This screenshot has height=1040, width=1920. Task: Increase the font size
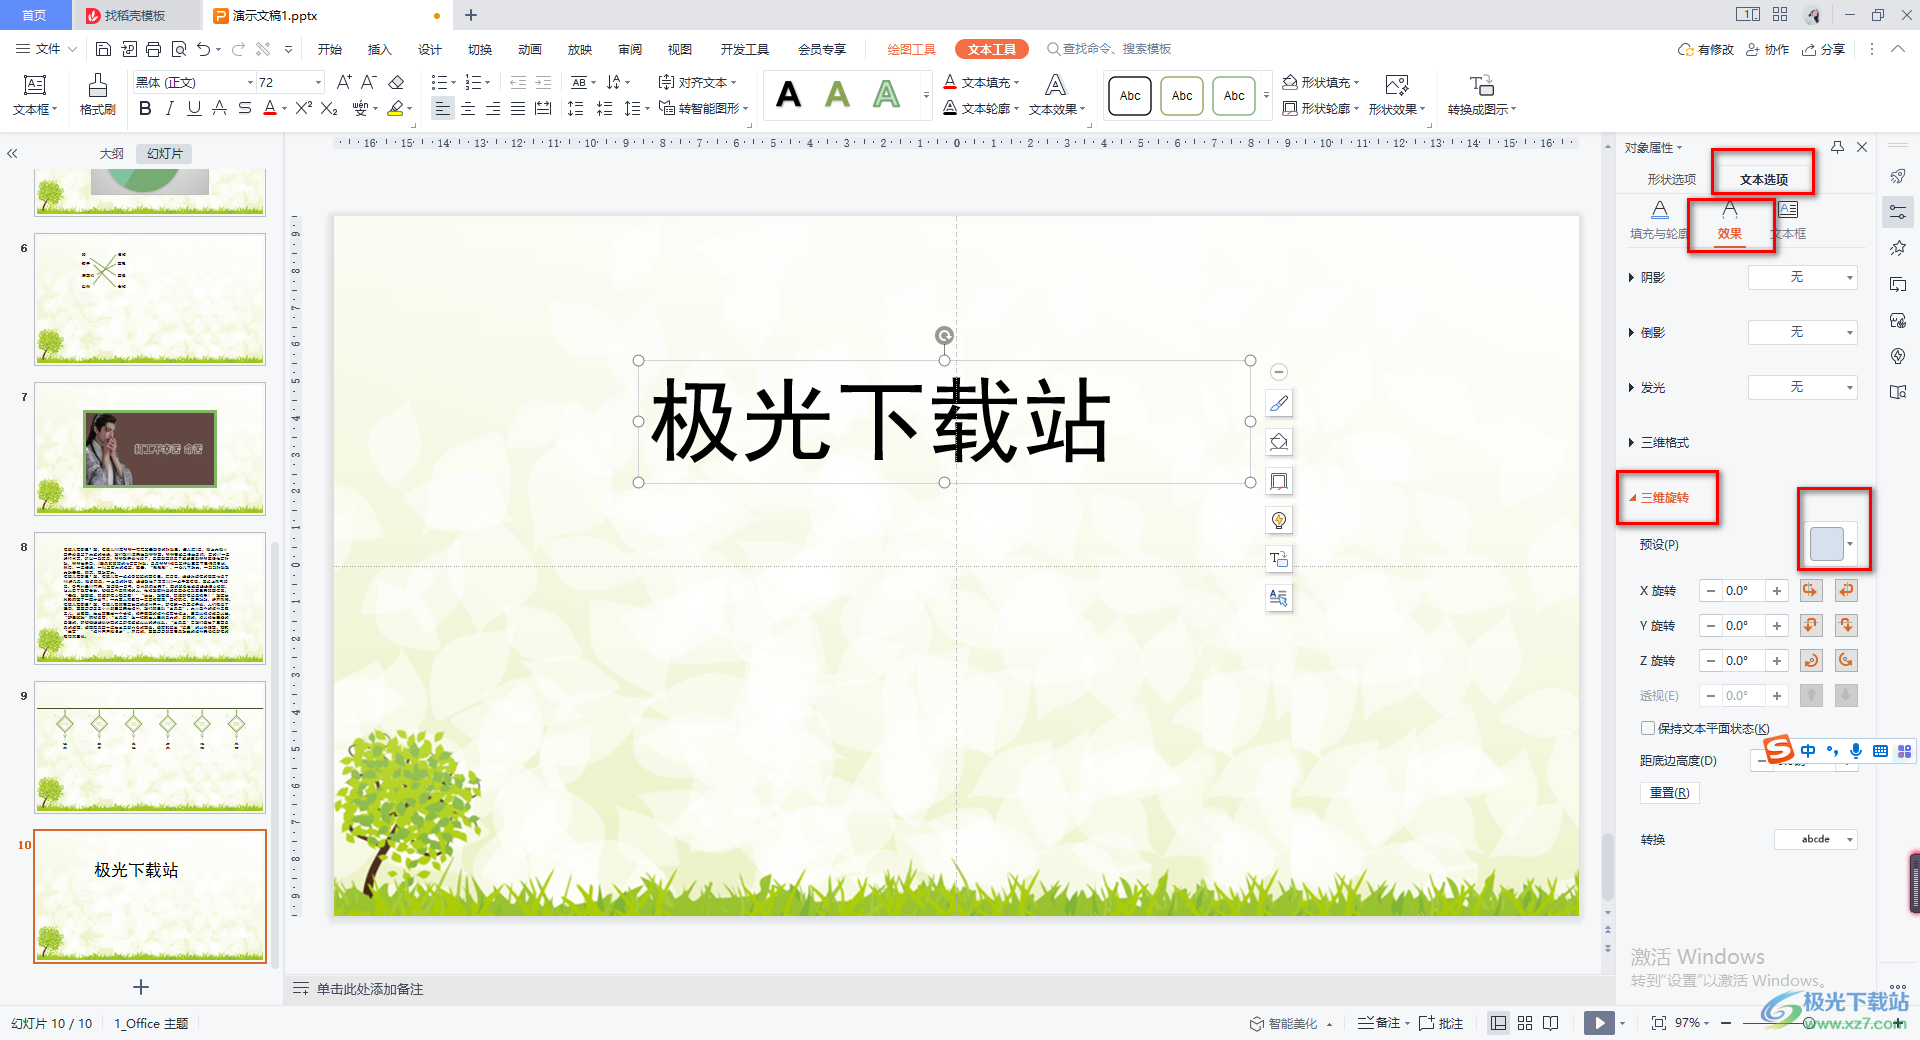(x=344, y=82)
